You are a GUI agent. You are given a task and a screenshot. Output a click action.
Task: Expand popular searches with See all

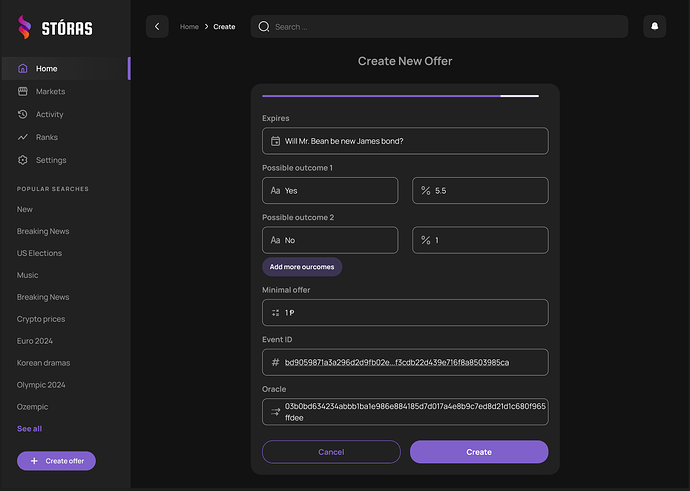(x=30, y=429)
